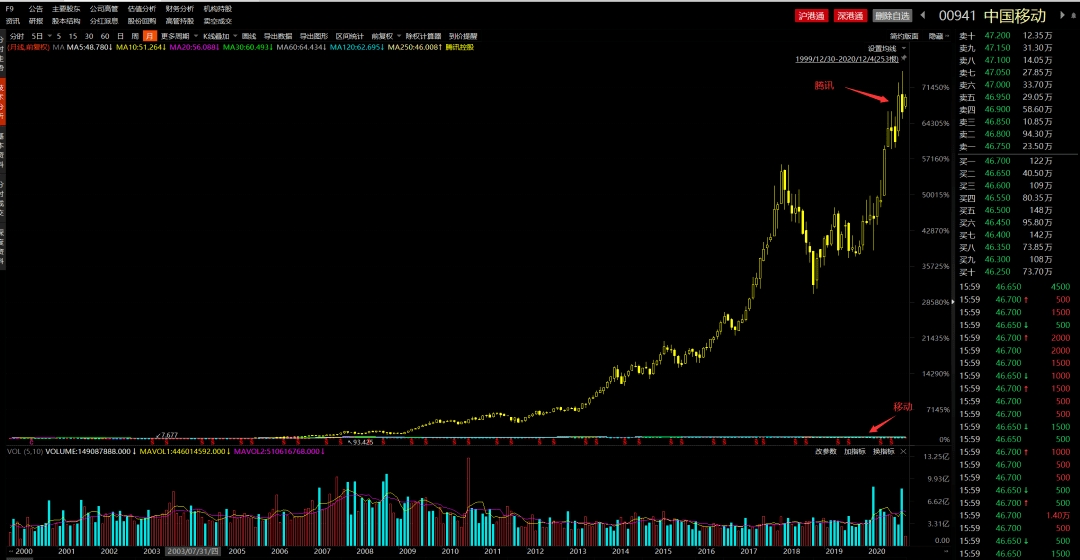This screenshot has width=1080, height=560.
Task: Go to previous stock with left arrow
Action: tap(923, 15)
